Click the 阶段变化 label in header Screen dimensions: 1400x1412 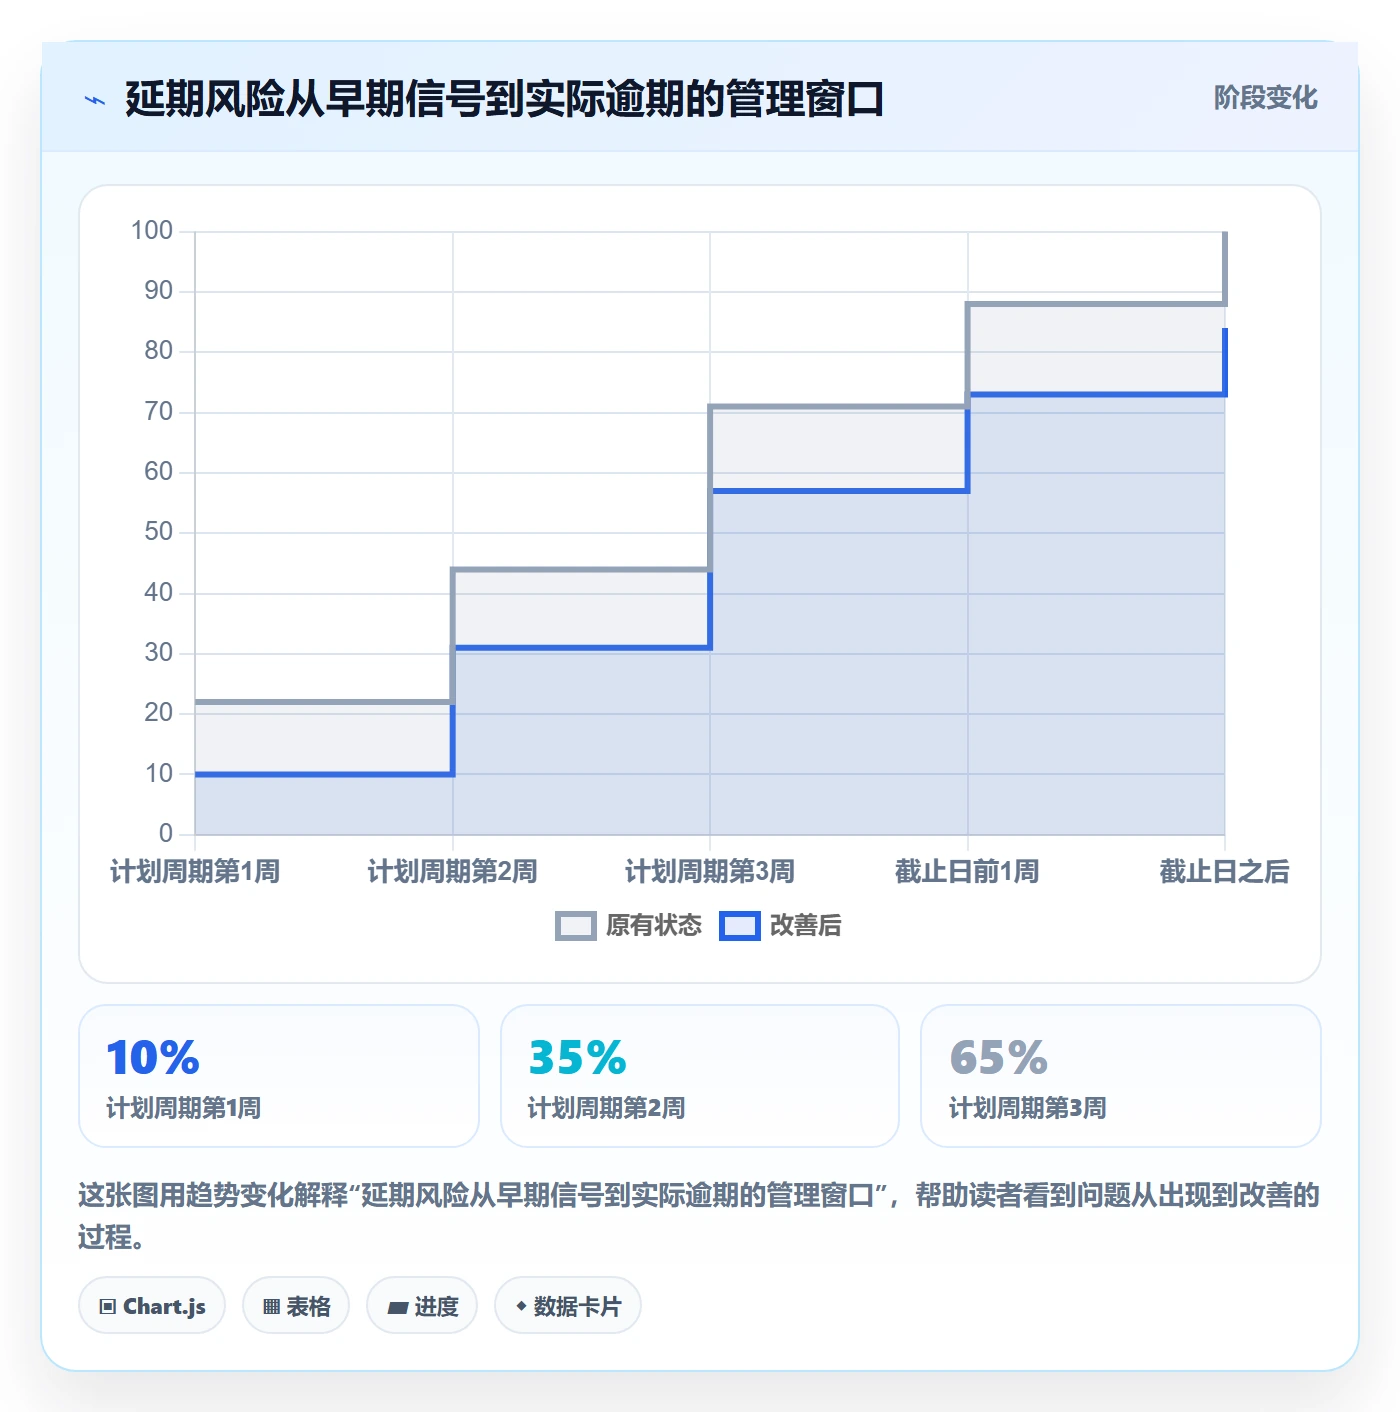click(x=1265, y=98)
